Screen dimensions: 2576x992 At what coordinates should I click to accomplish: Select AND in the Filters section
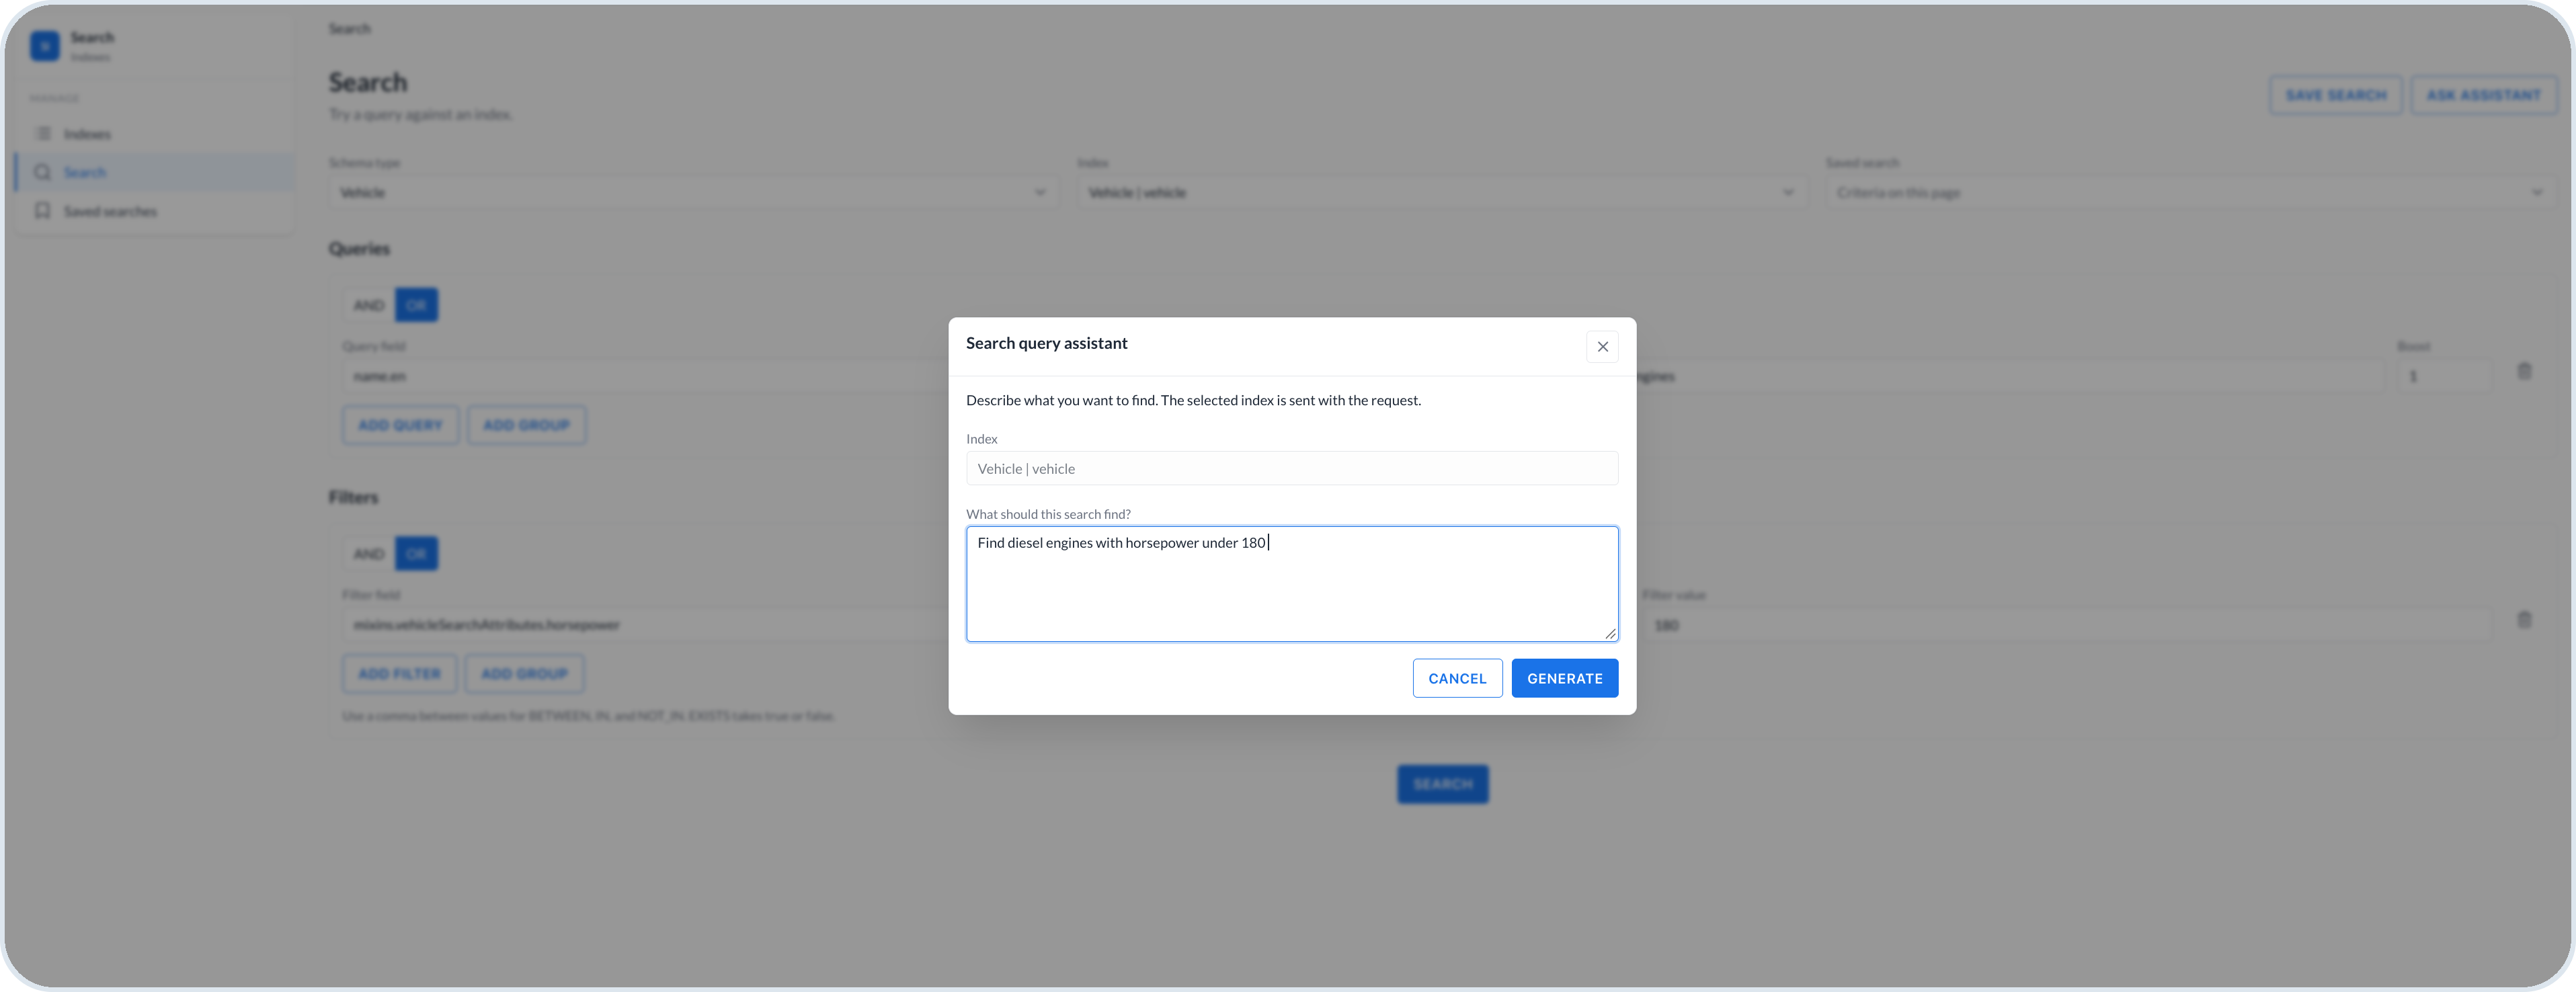[368, 554]
